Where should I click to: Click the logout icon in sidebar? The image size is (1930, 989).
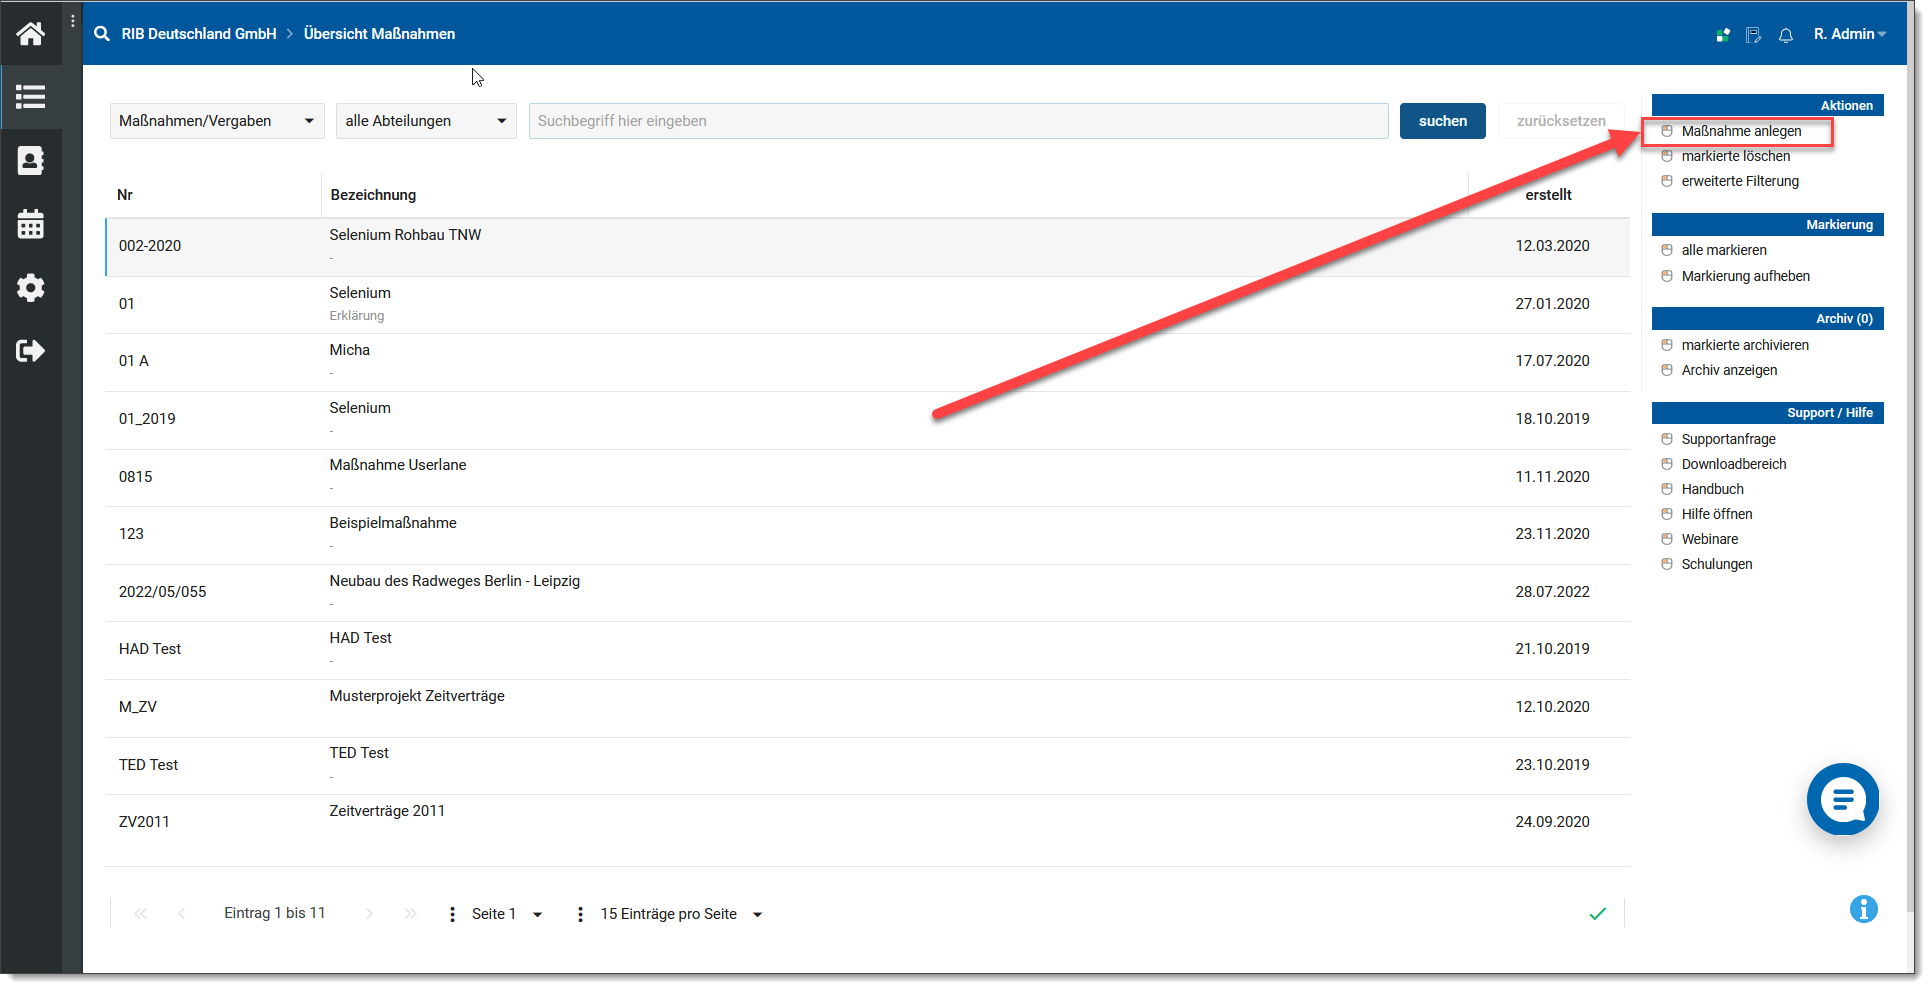pos(30,351)
